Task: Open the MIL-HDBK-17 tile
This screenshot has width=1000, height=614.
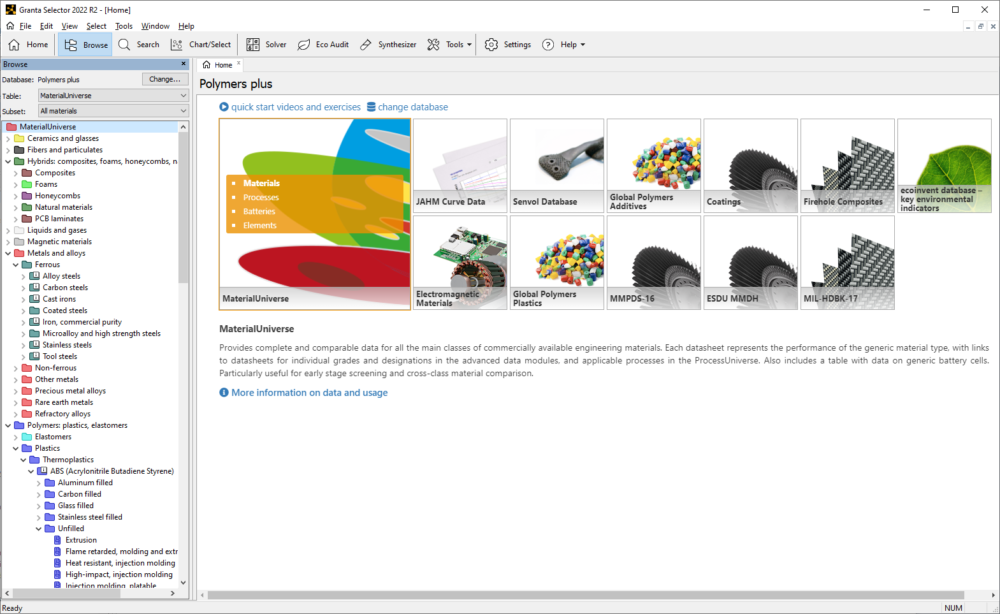Action: click(x=848, y=263)
